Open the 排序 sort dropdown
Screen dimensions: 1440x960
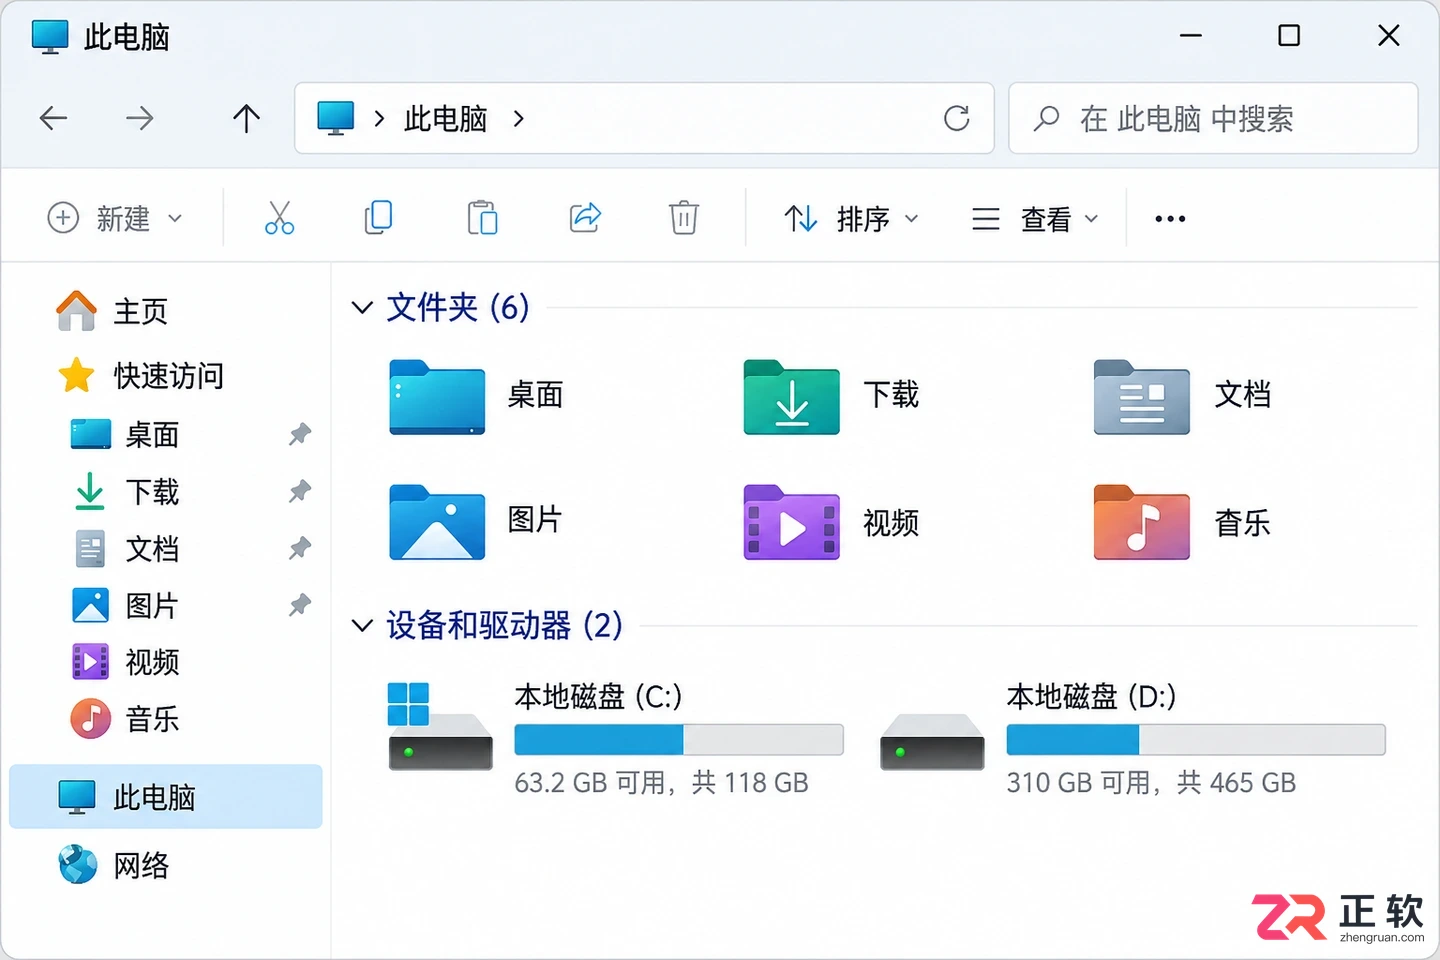(x=851, y=218)
